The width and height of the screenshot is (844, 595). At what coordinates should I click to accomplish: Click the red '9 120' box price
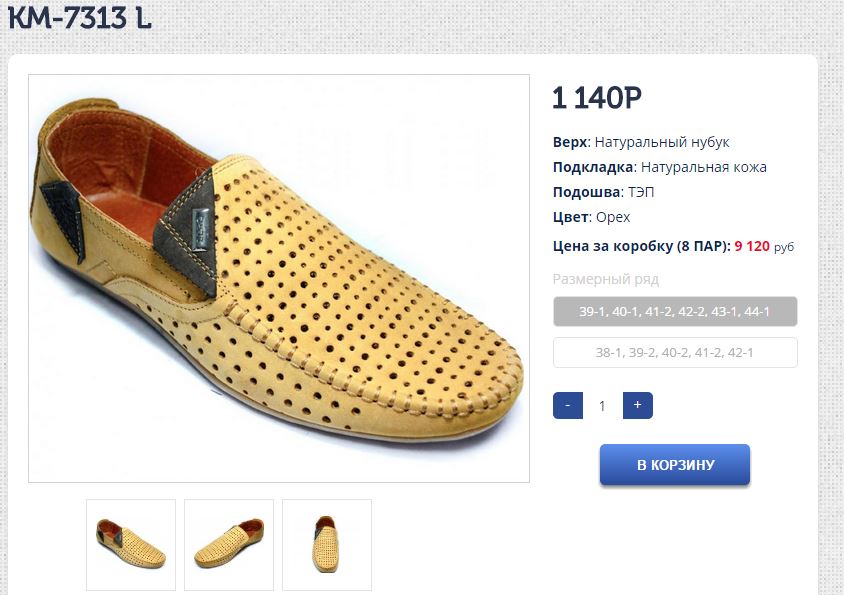[752, 246]
